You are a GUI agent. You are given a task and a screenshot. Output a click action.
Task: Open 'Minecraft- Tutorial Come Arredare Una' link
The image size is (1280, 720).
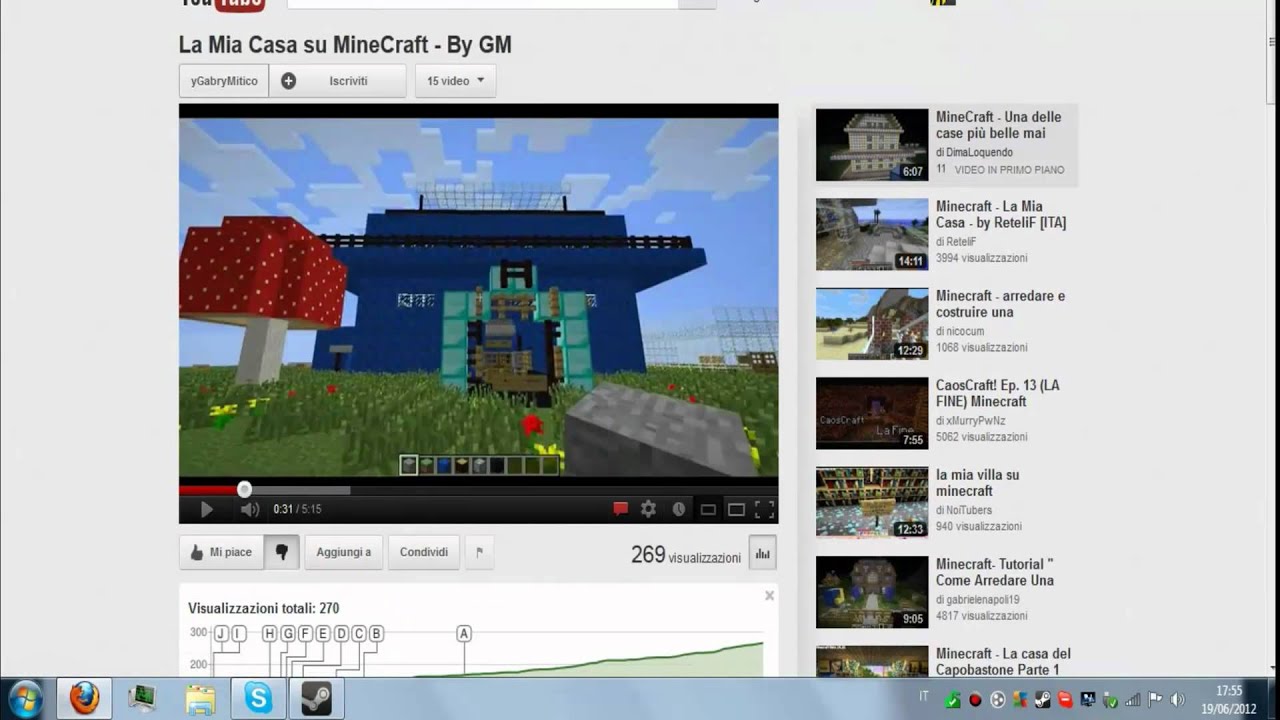tap(995, 572)
